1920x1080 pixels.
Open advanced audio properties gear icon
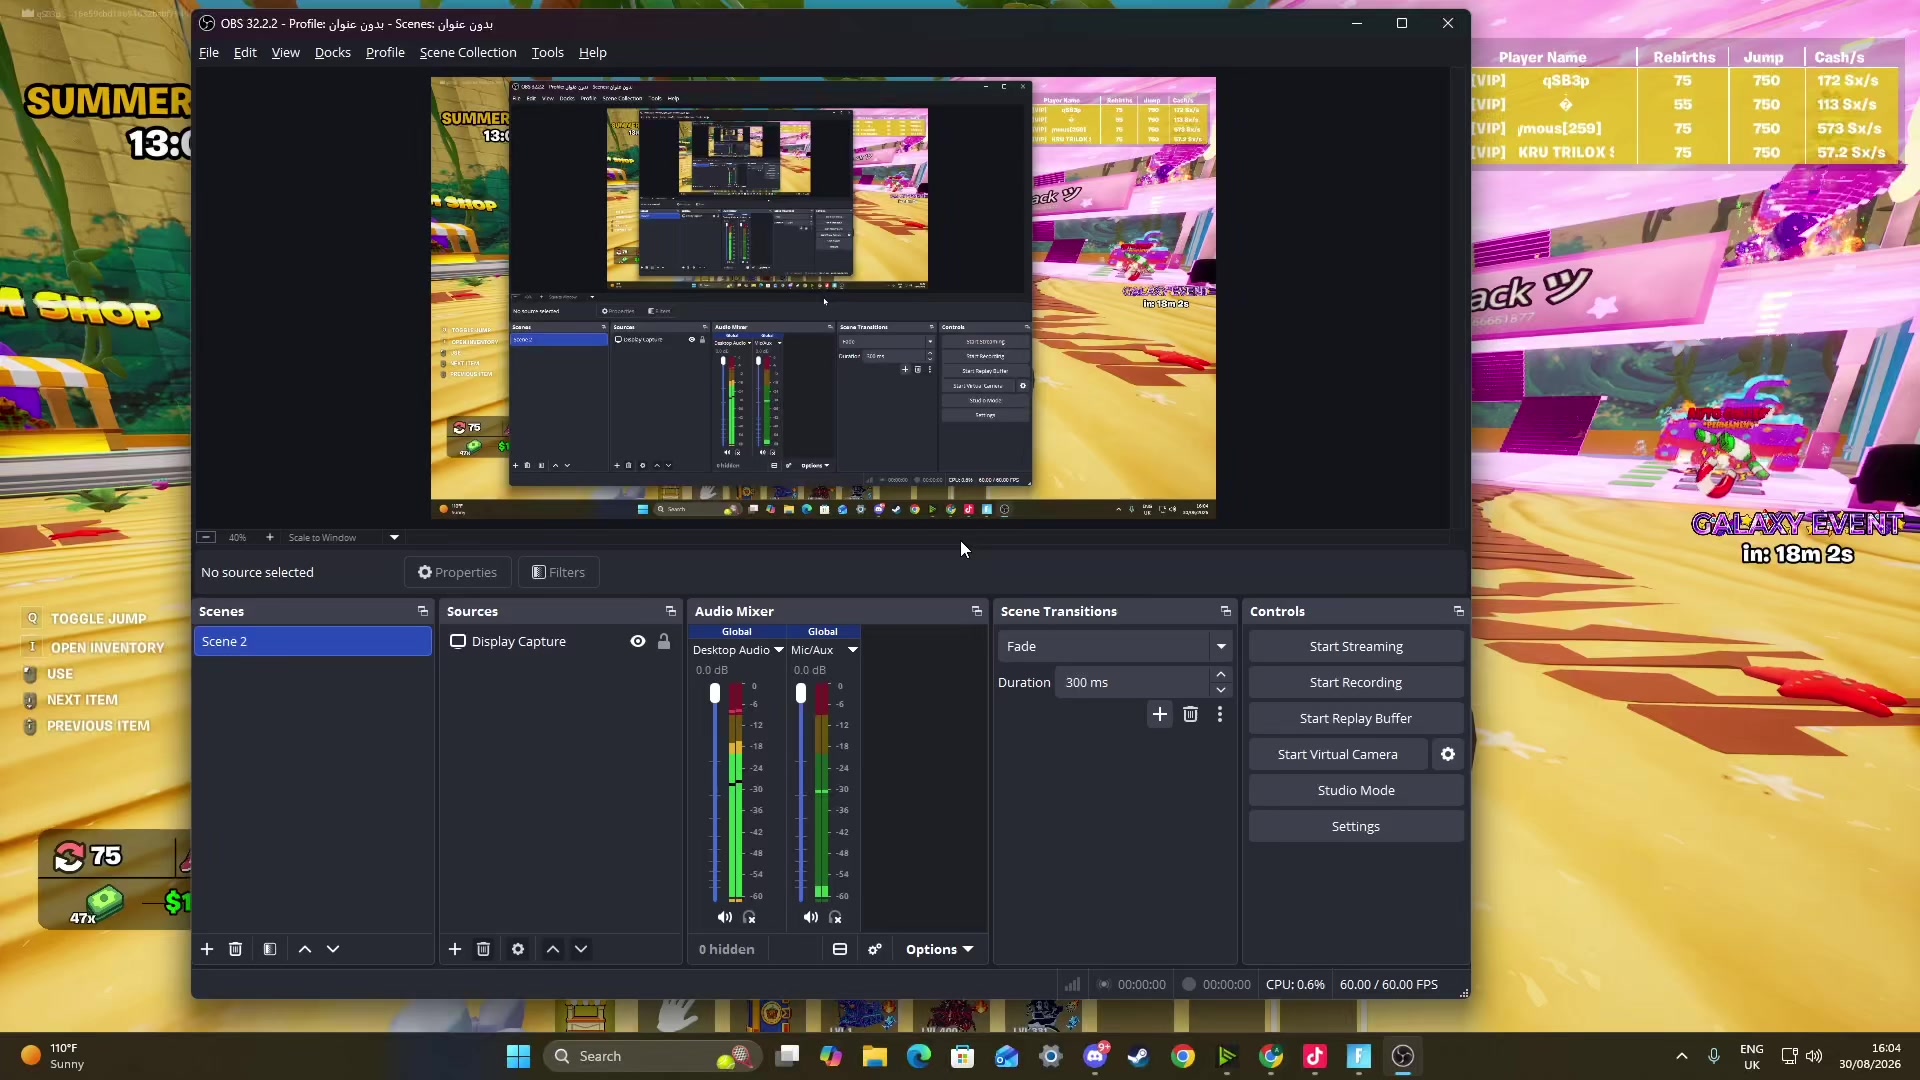click(875, 949)
